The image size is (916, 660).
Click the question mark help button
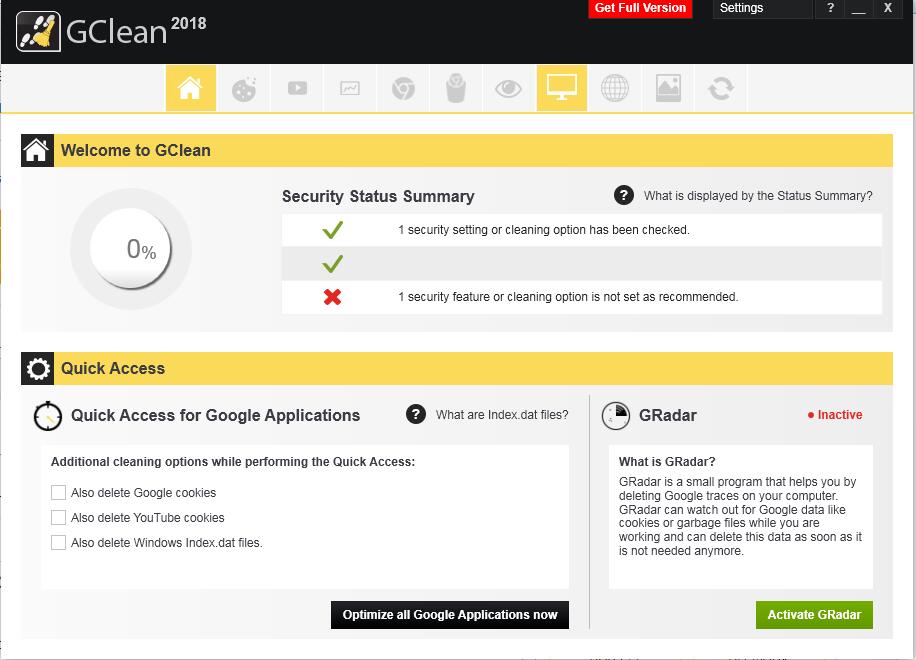coord(829,9)
